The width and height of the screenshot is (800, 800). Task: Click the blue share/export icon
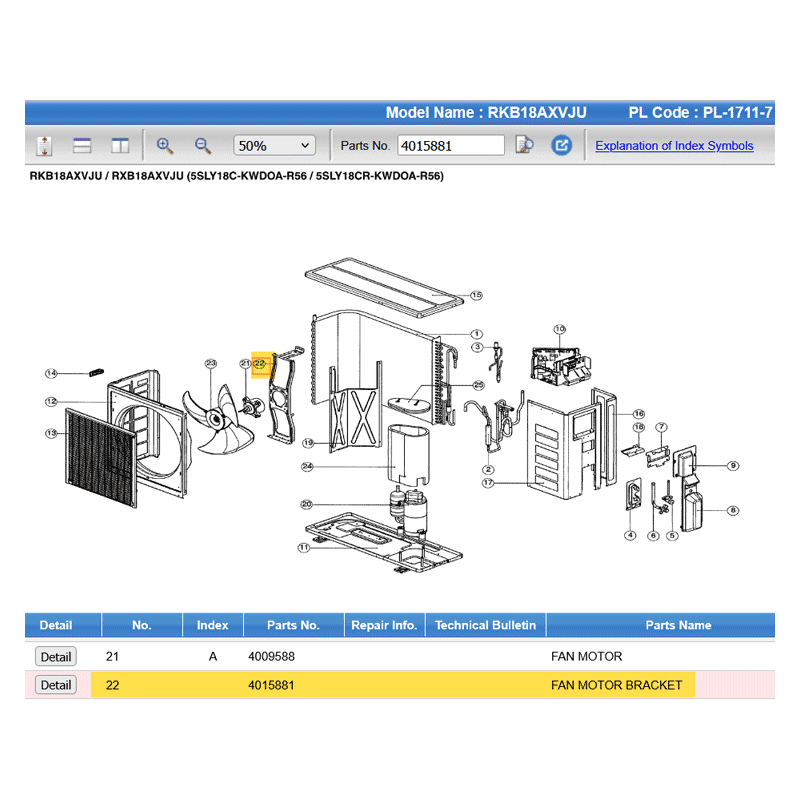coord(562,146)
